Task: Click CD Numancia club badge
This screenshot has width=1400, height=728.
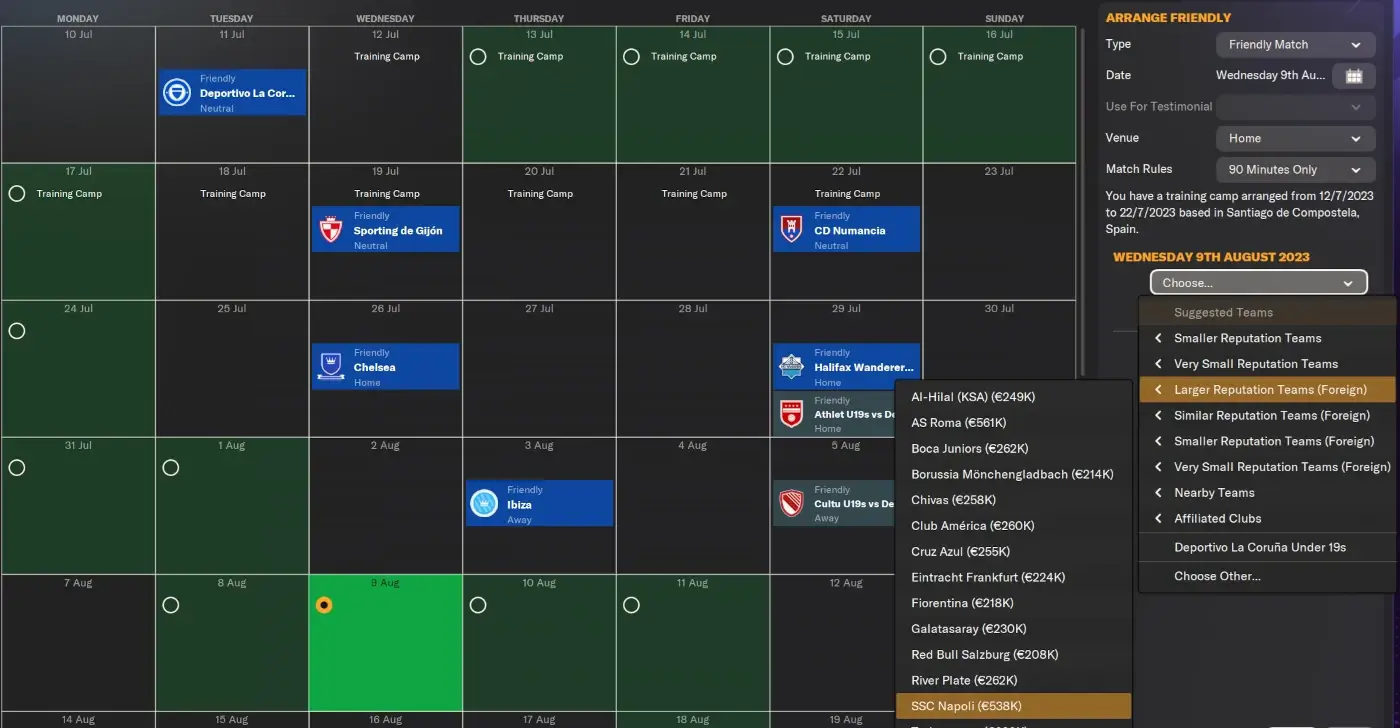Action: coord(791,230)
